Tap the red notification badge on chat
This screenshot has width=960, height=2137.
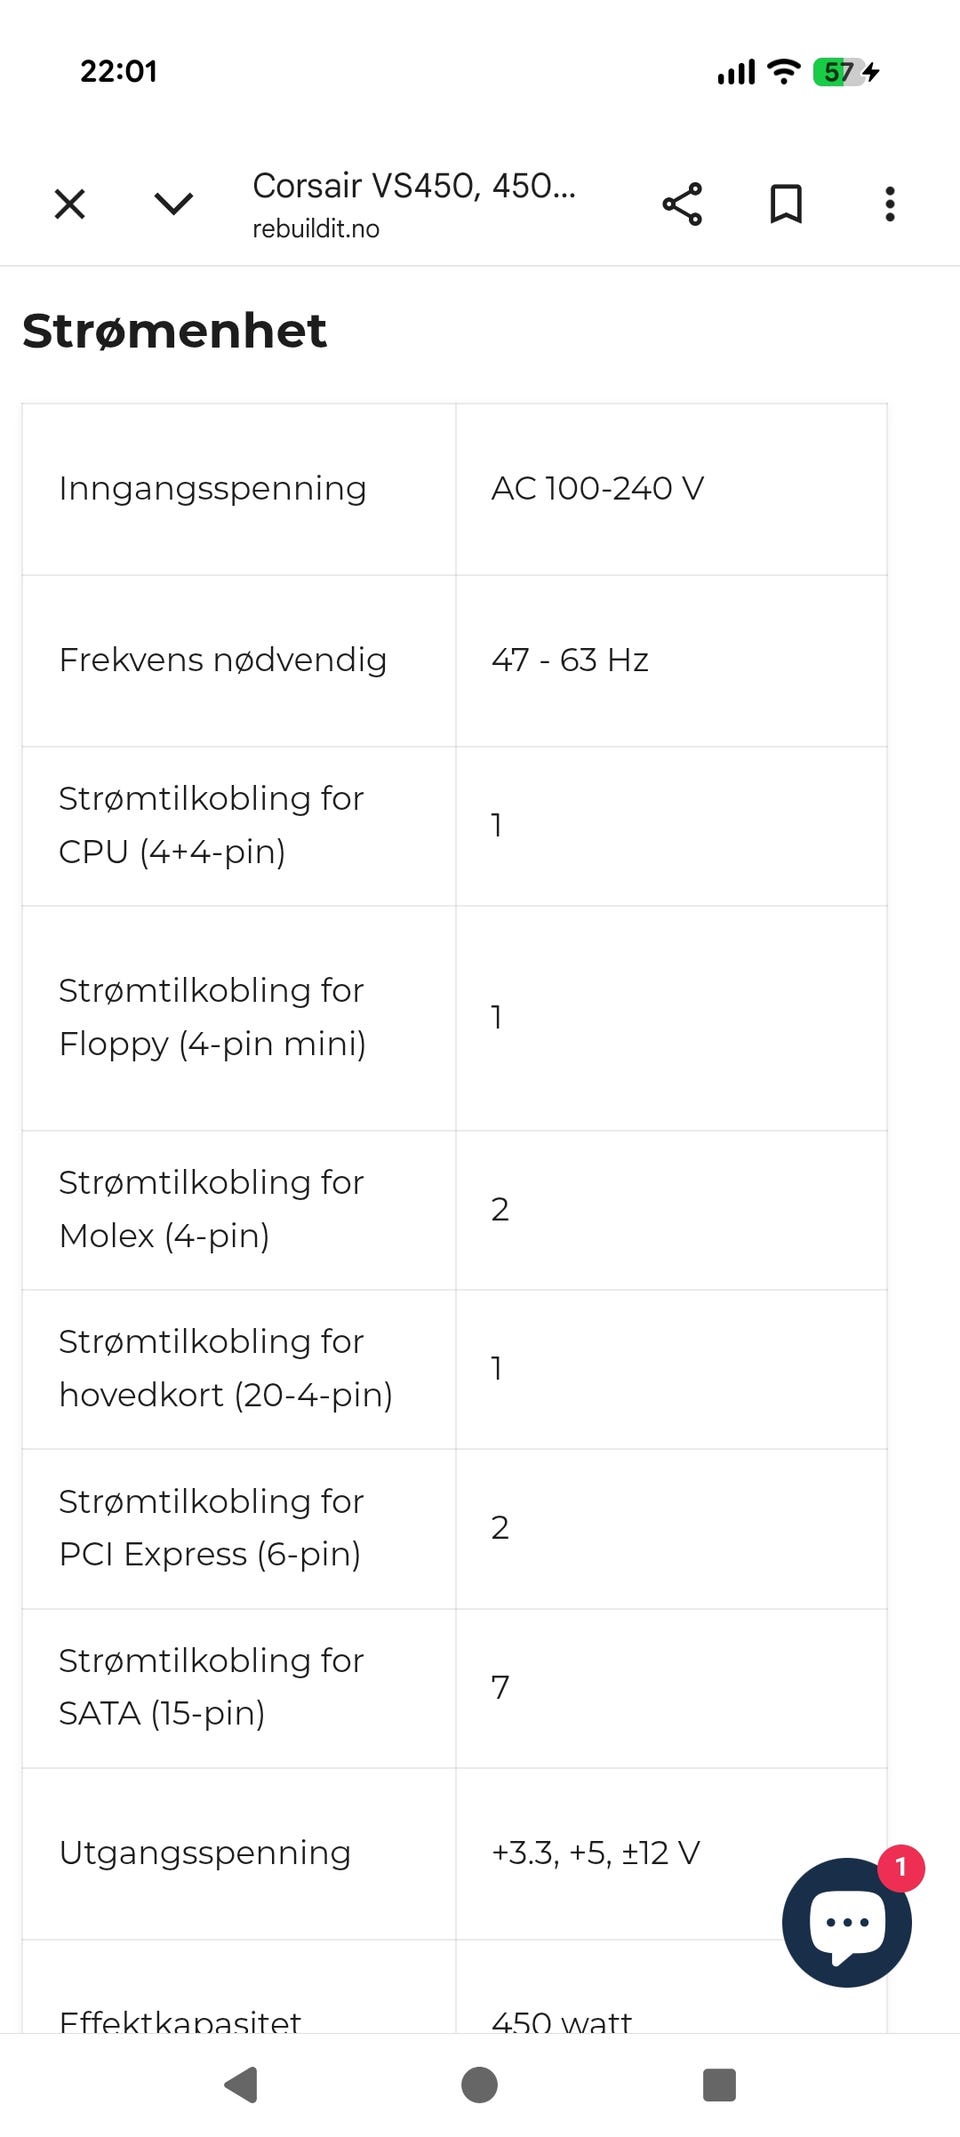coord(901,1867)
